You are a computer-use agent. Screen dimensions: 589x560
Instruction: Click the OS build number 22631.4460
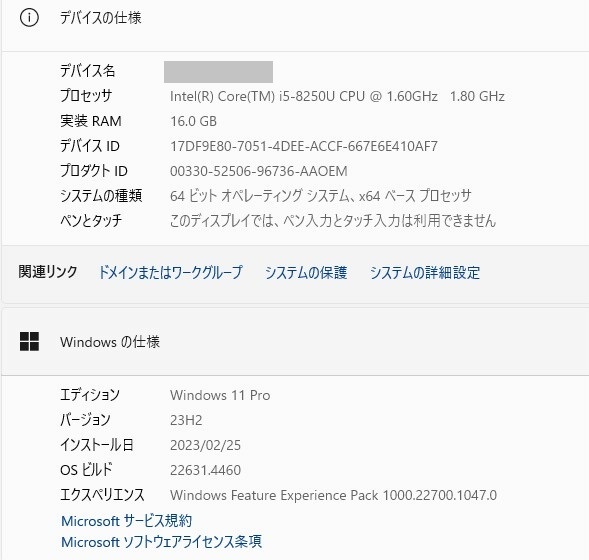205,470
